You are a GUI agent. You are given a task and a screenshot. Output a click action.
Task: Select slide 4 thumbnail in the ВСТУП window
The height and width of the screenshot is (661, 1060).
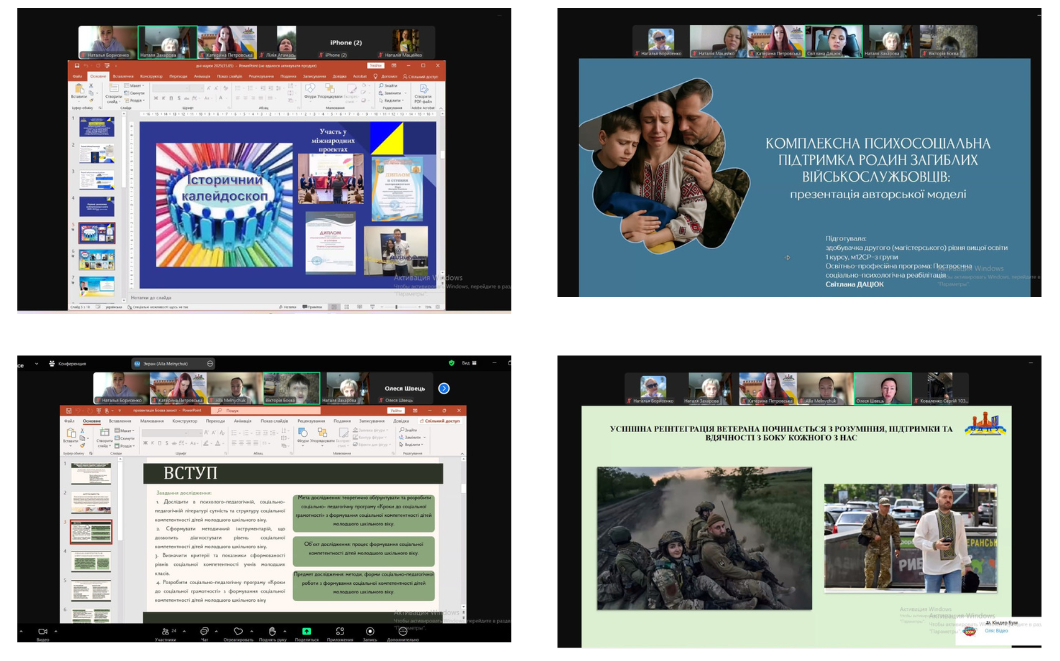(x=91, y=560)
